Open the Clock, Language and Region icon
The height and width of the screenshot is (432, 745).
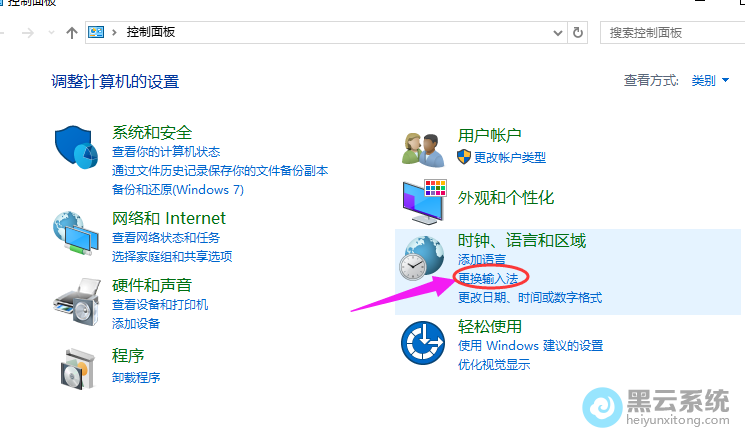coord(422,258)
